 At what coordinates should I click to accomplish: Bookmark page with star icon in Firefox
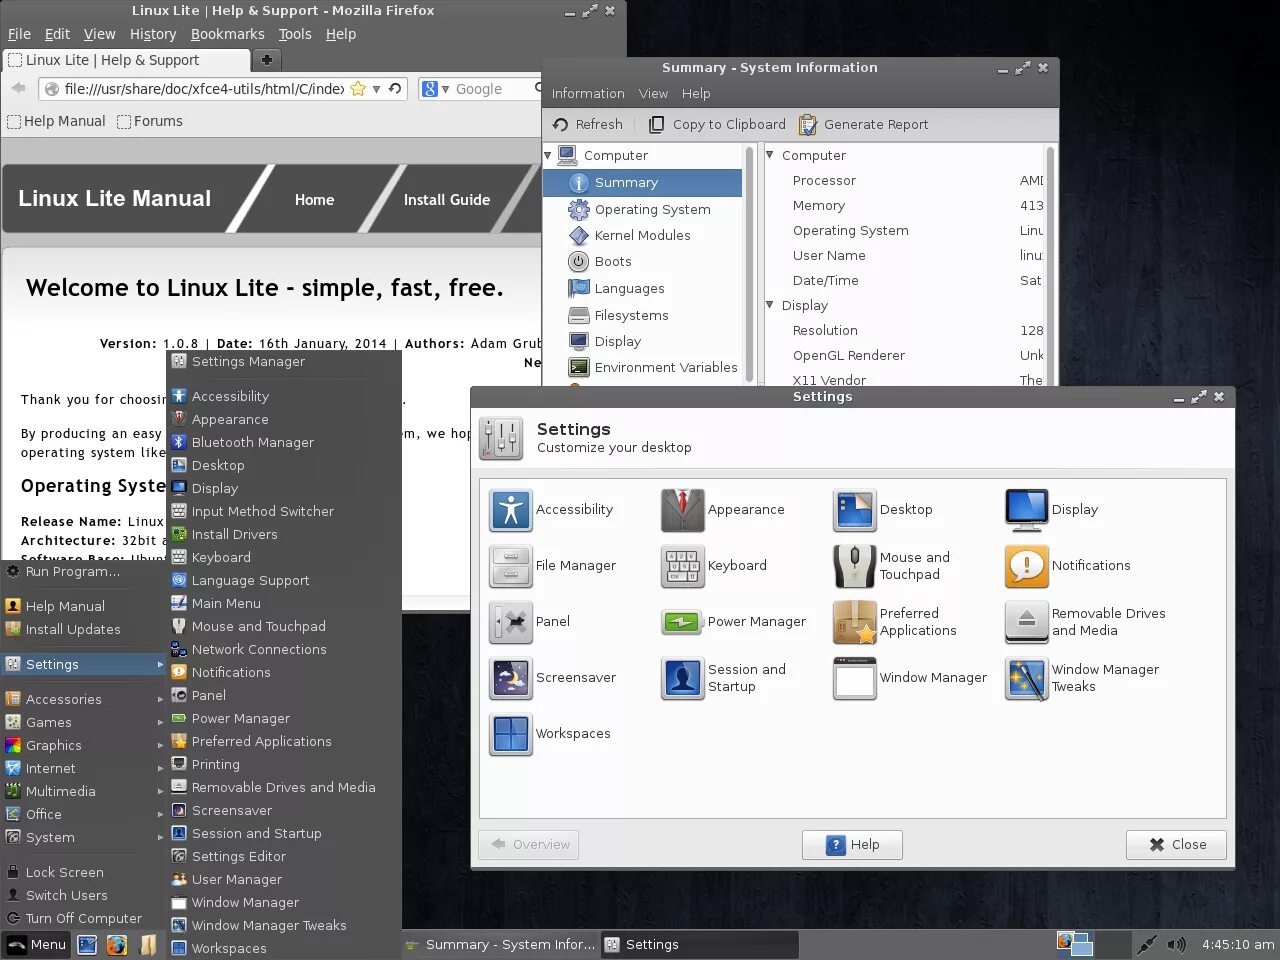point(358,89)
